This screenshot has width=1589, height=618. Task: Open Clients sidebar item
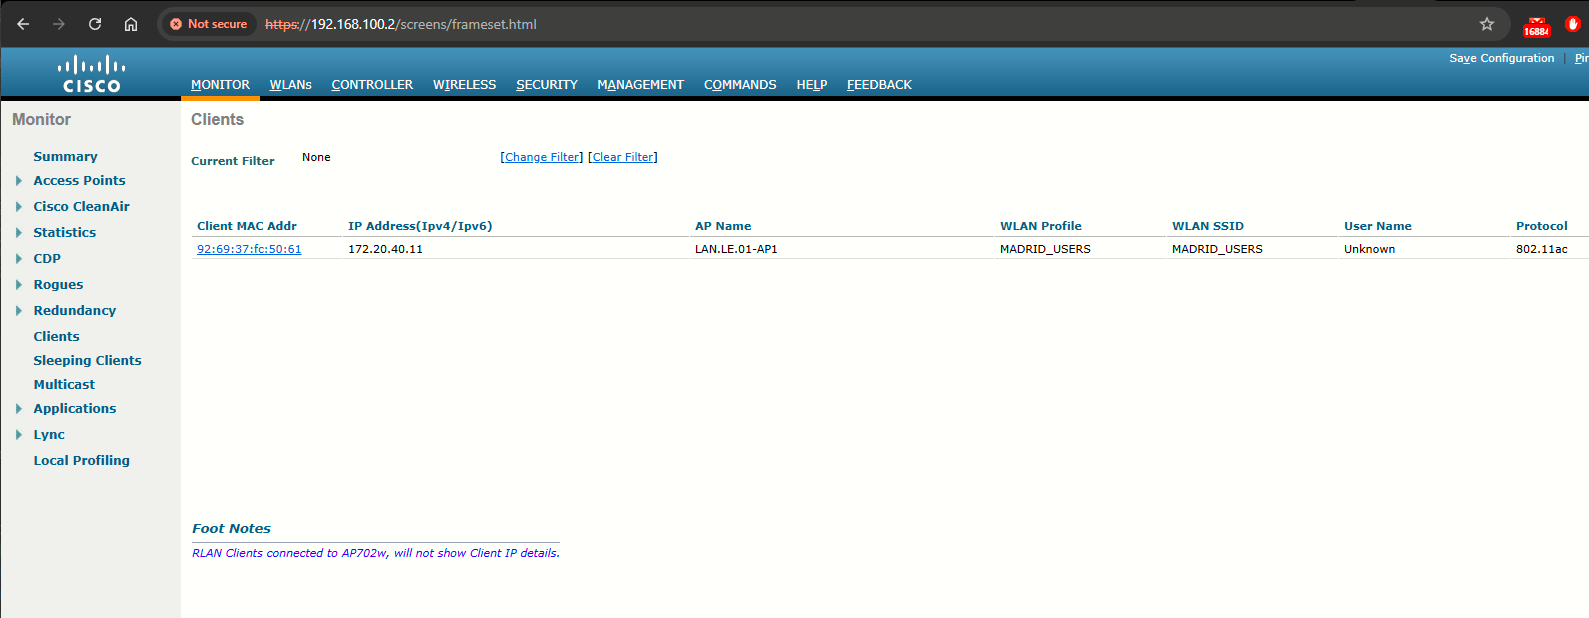[x=56, y=337]
